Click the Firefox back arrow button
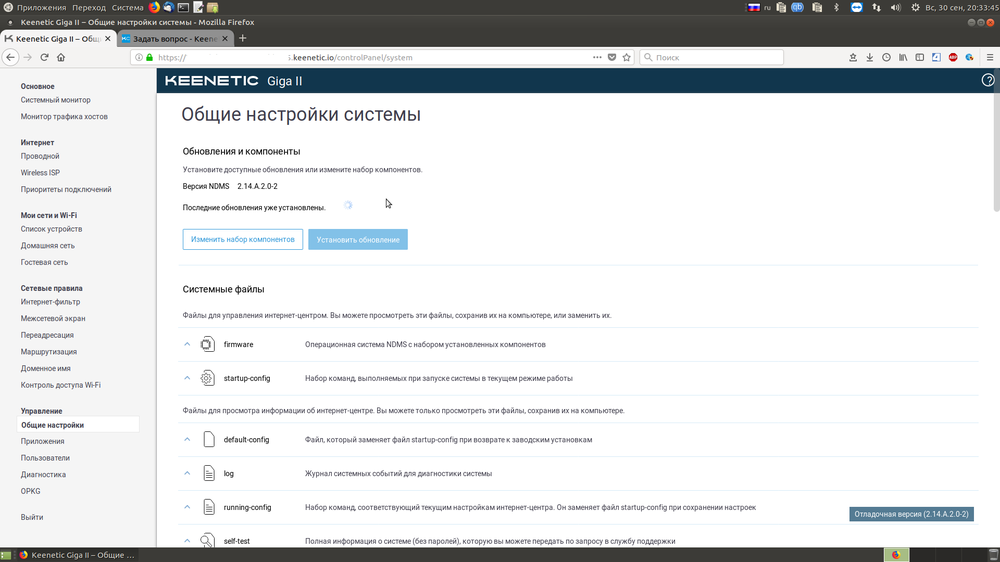The height and width of the screenshot is (562, 1000). (10, 57)
